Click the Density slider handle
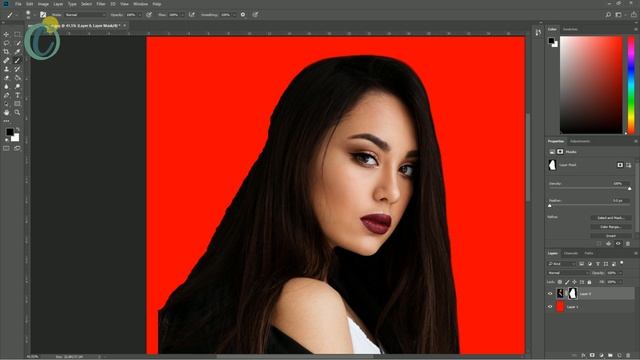 pos(629,189)
